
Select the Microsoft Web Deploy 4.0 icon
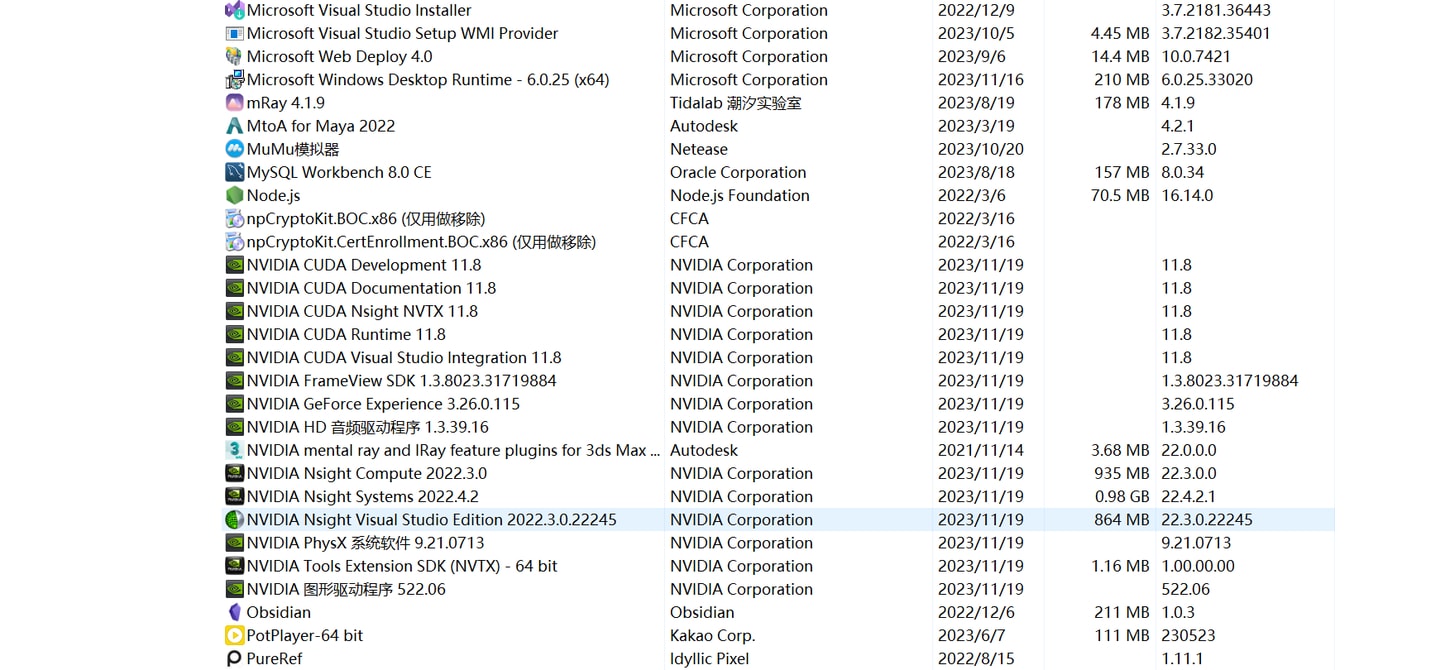pyautogui.click(x=234, y=56)
